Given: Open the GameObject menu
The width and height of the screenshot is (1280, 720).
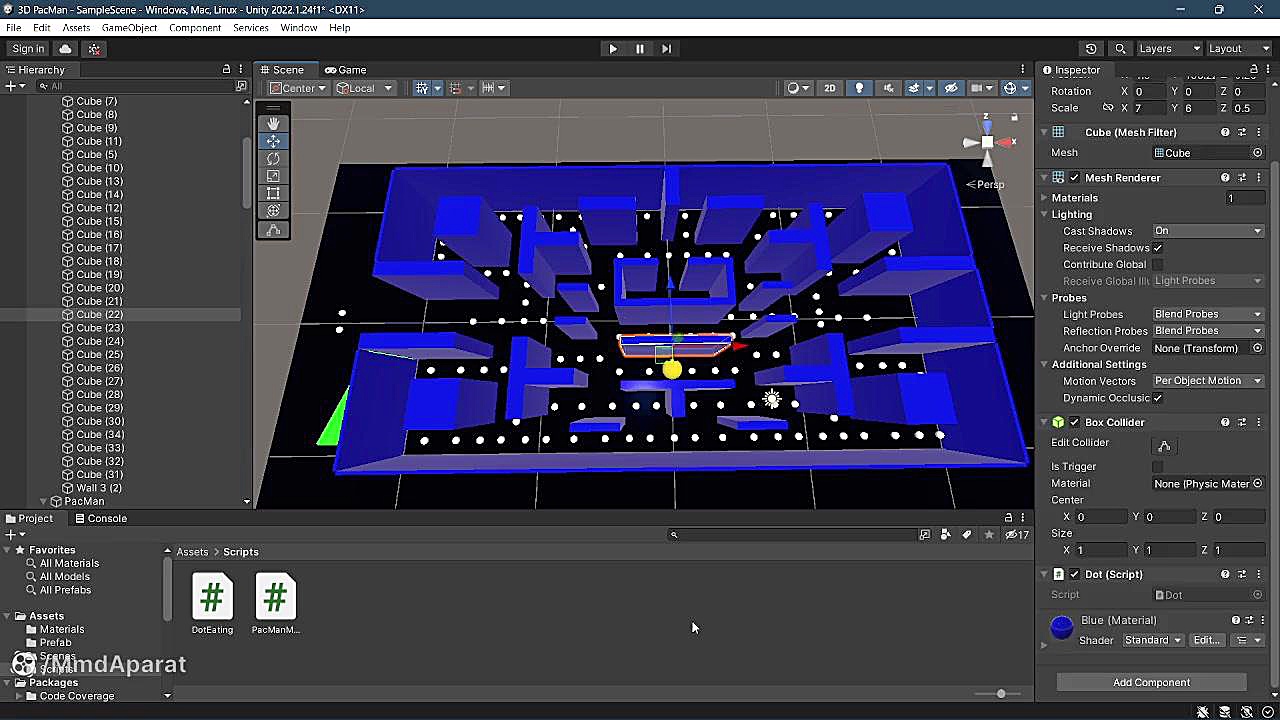Looking at the screenshot, I should [129, 28].
